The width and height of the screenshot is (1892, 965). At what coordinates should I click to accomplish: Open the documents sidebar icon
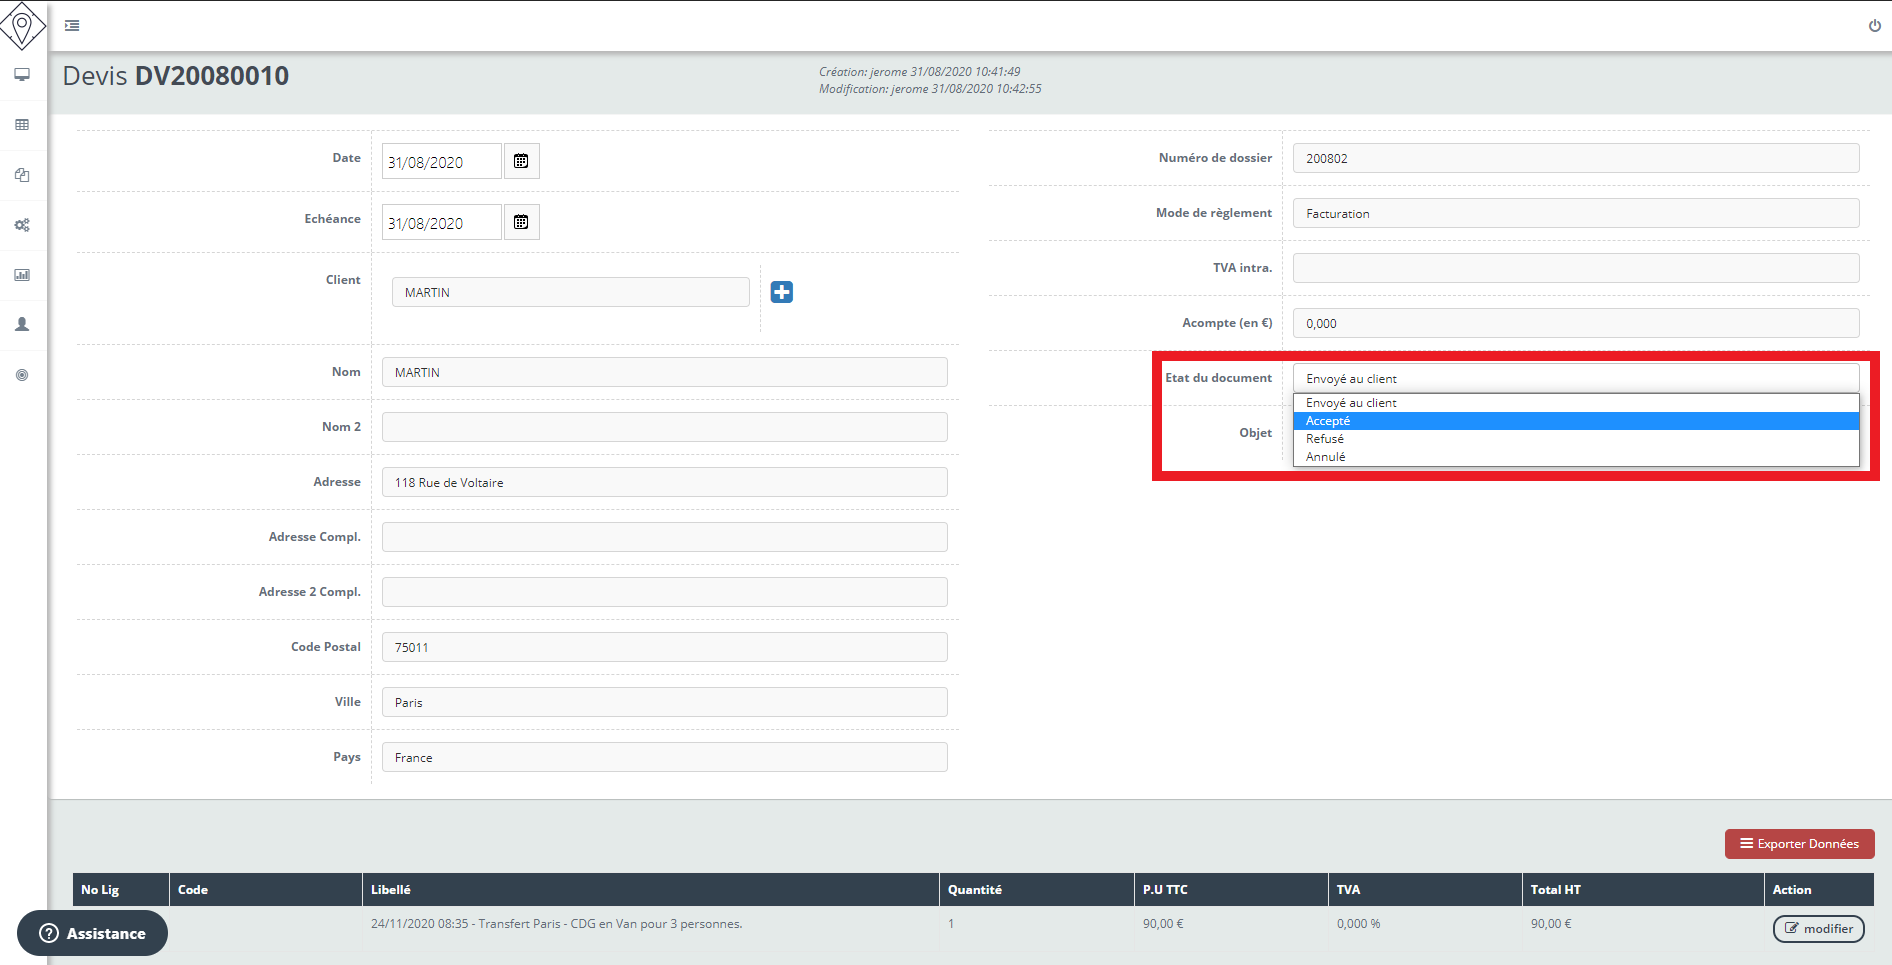pos(22,175)
